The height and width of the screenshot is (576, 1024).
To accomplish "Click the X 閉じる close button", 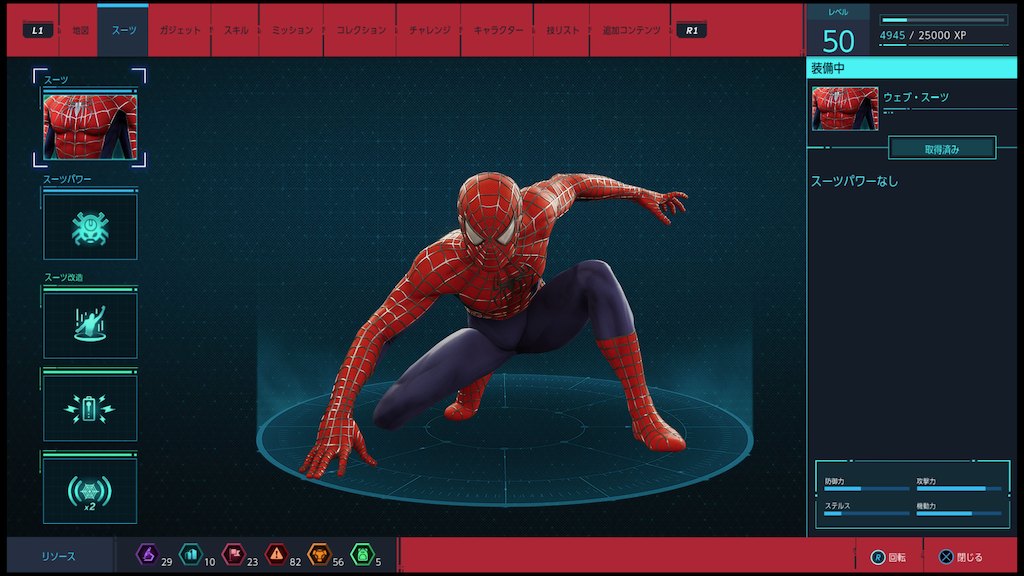I will point(961,557).
